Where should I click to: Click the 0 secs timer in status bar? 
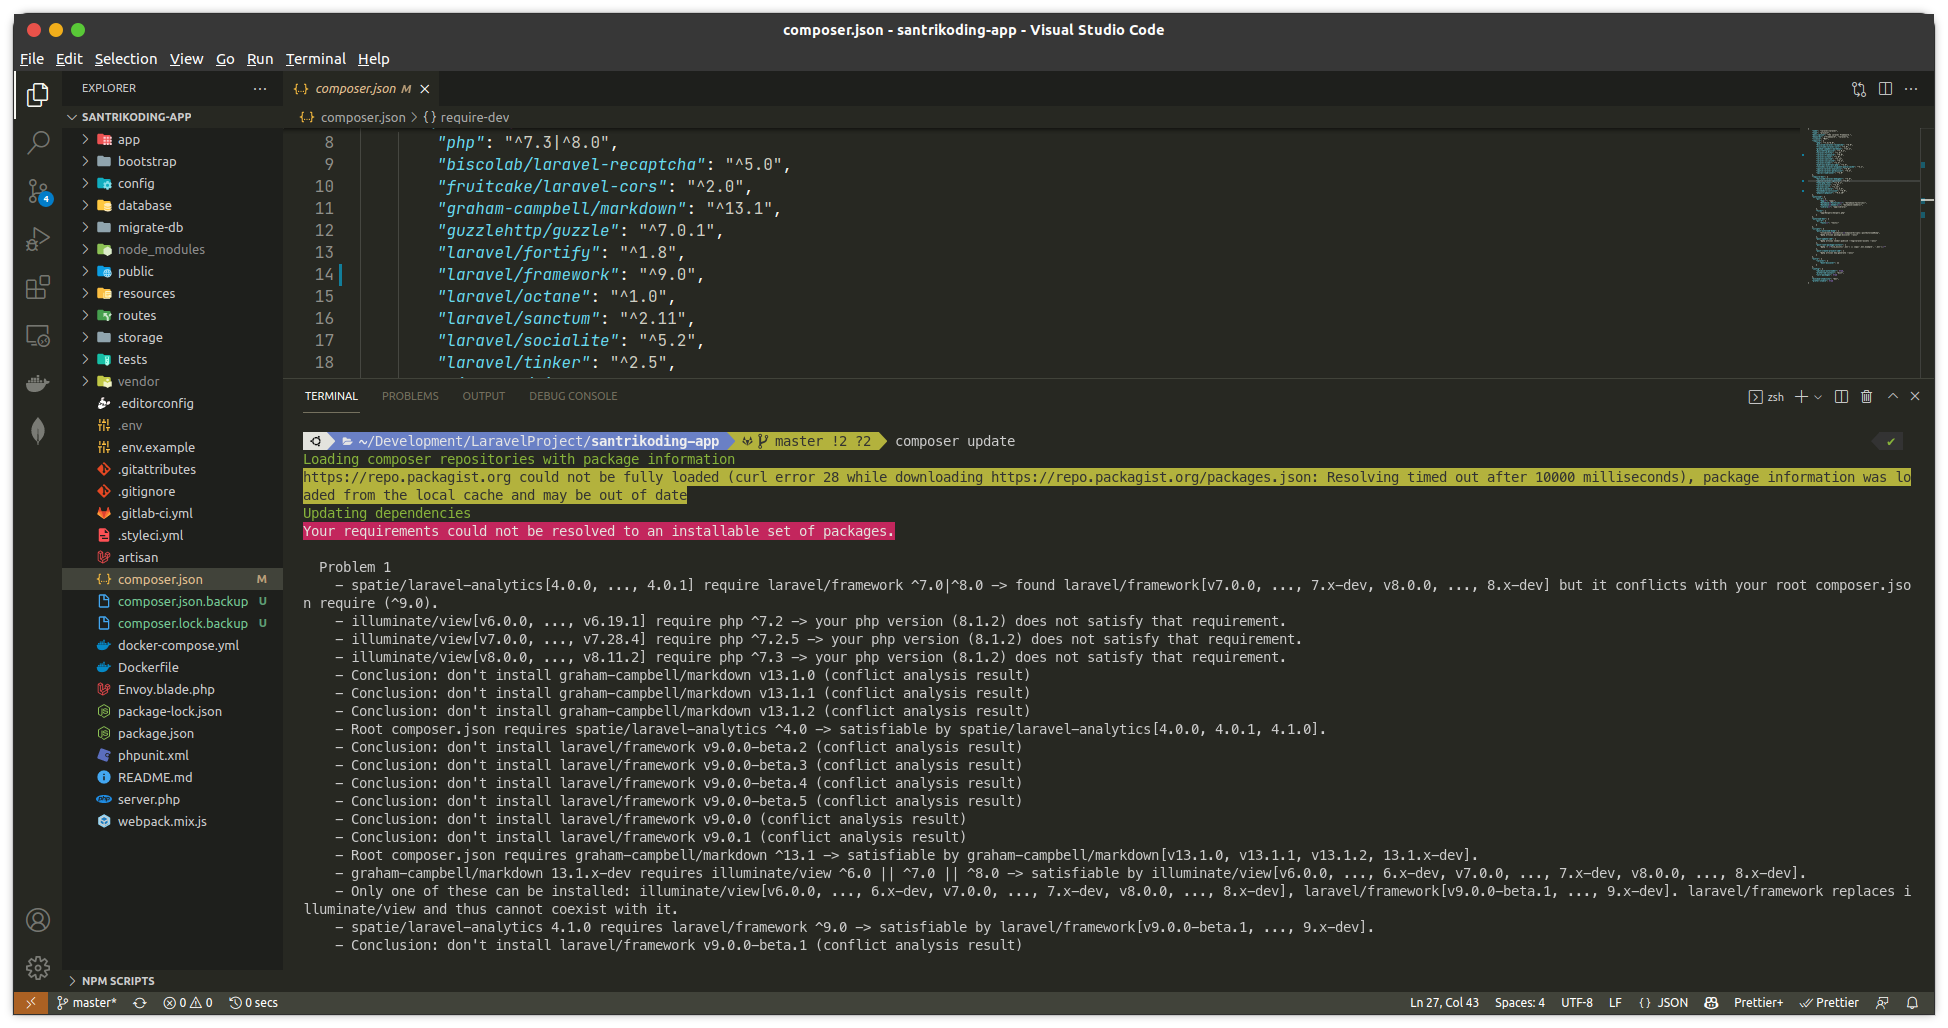click(x=254, y=1003)
